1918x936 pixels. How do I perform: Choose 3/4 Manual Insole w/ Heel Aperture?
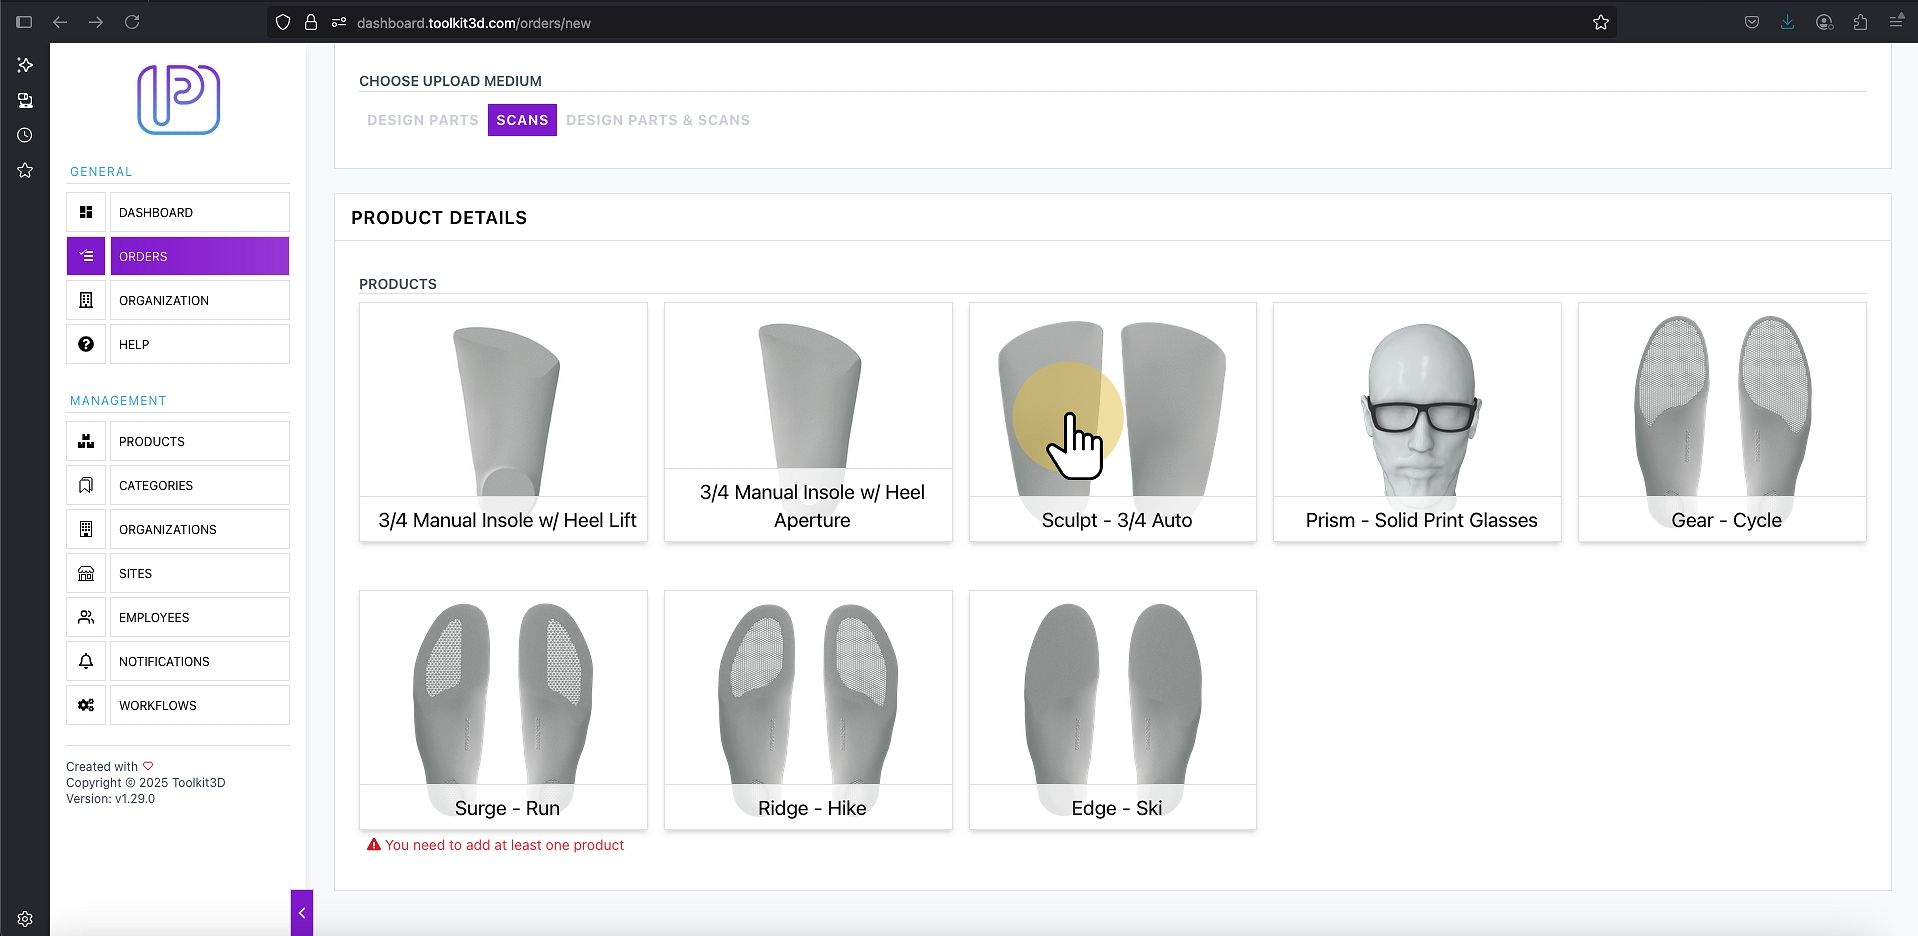click(808, 422)
